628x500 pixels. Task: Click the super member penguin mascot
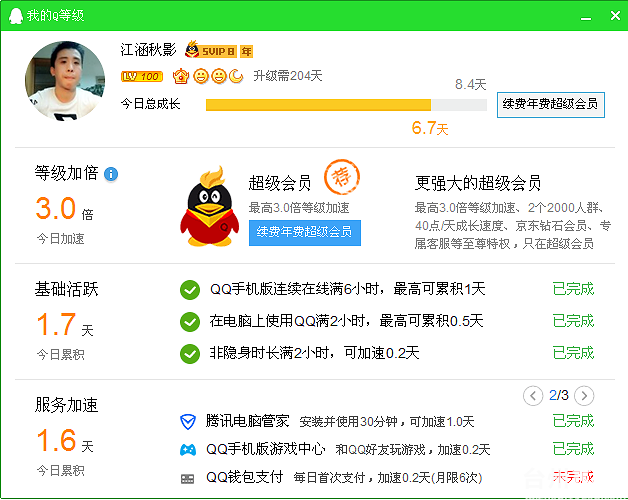pyautogui.click(x=209, y=206)
